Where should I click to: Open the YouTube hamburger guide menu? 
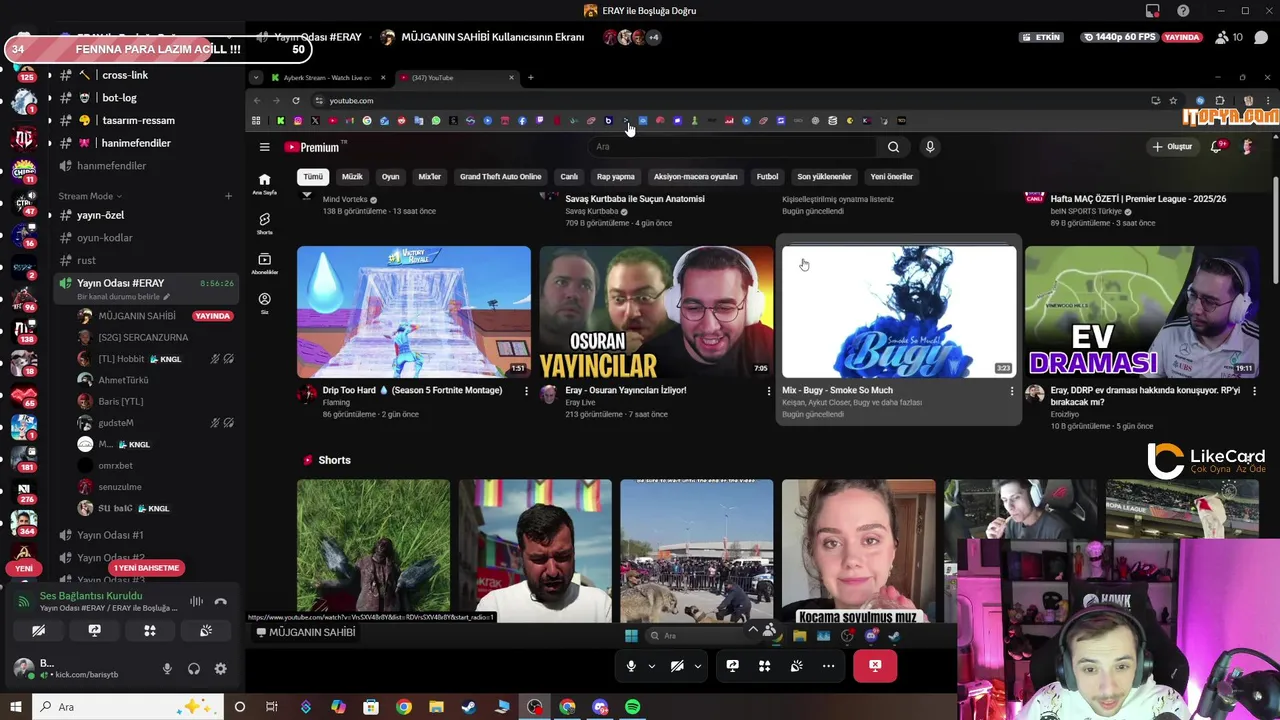(x=264, y=147)
